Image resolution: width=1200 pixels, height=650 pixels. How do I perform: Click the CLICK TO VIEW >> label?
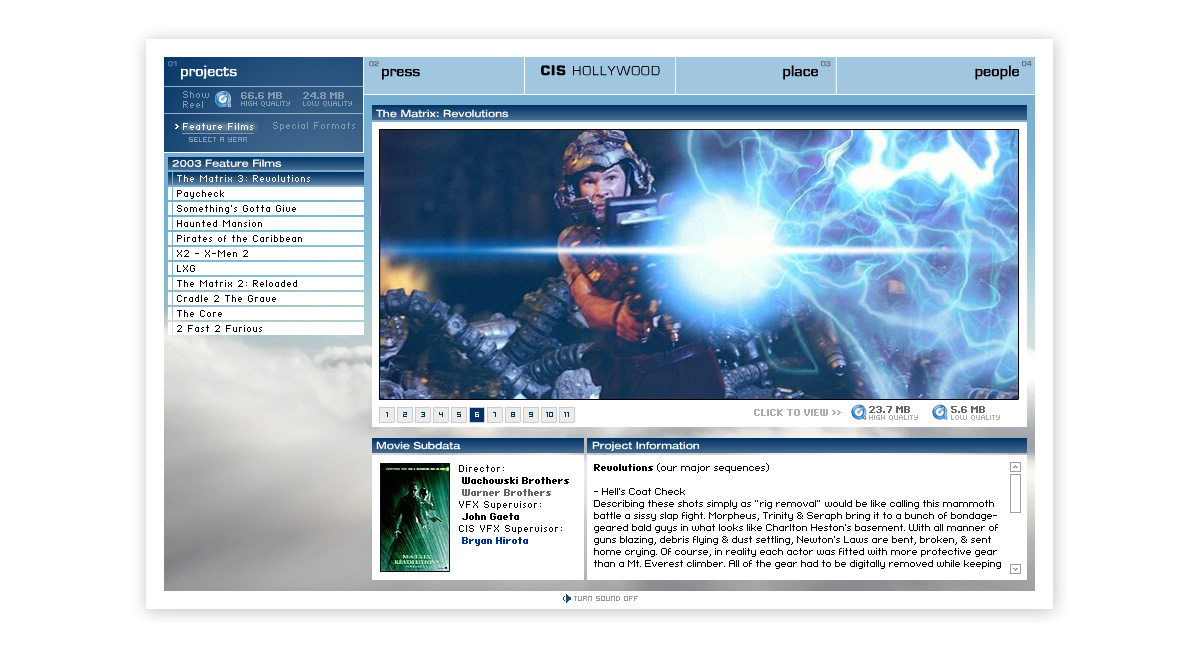pyautogui.click(x=797, y=413)
